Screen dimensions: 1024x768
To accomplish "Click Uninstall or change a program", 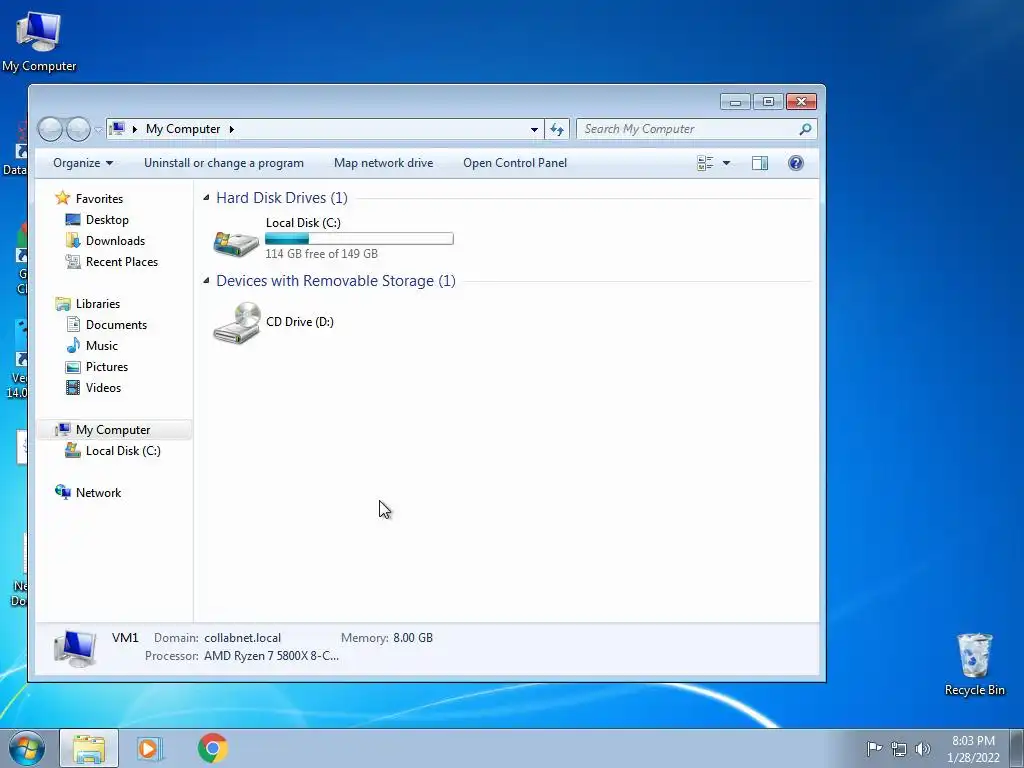I will click(x=224, y=163).
